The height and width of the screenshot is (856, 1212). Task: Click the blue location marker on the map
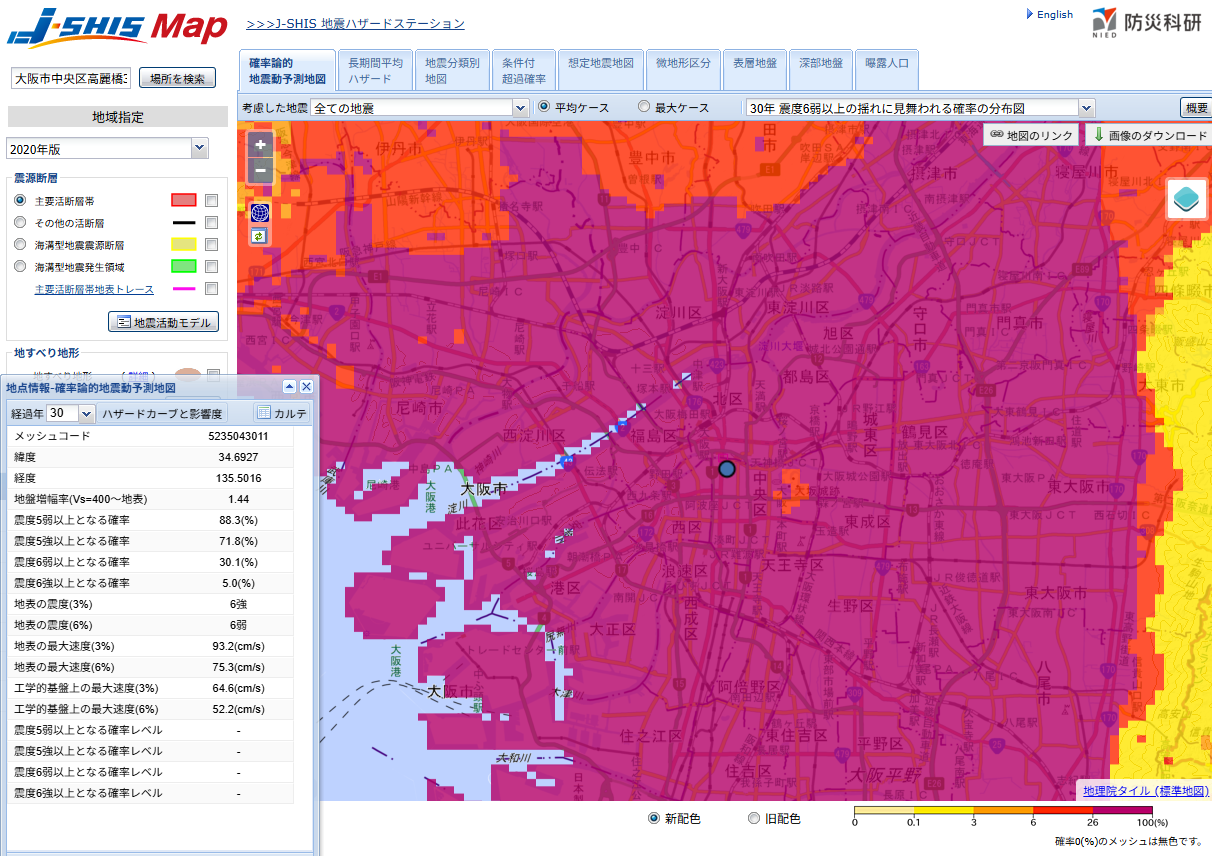click(727, 469)
